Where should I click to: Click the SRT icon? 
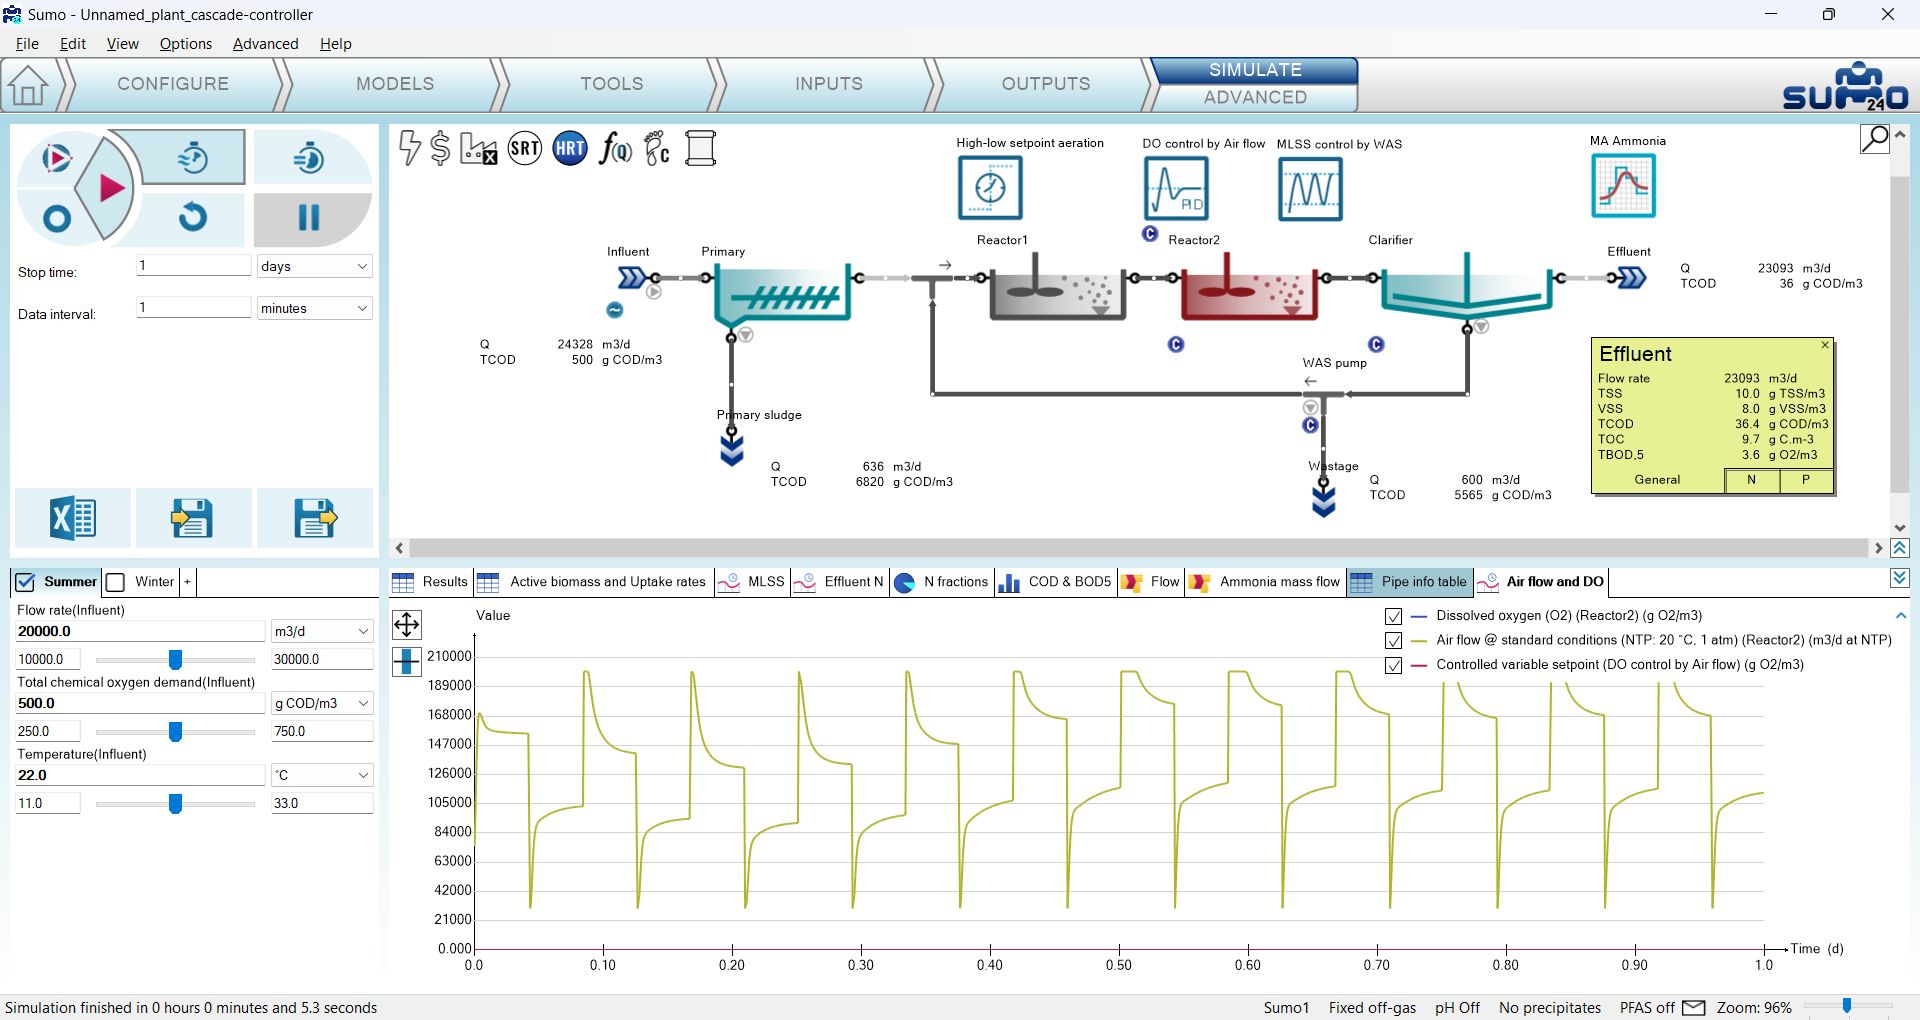tap(525, 149)
